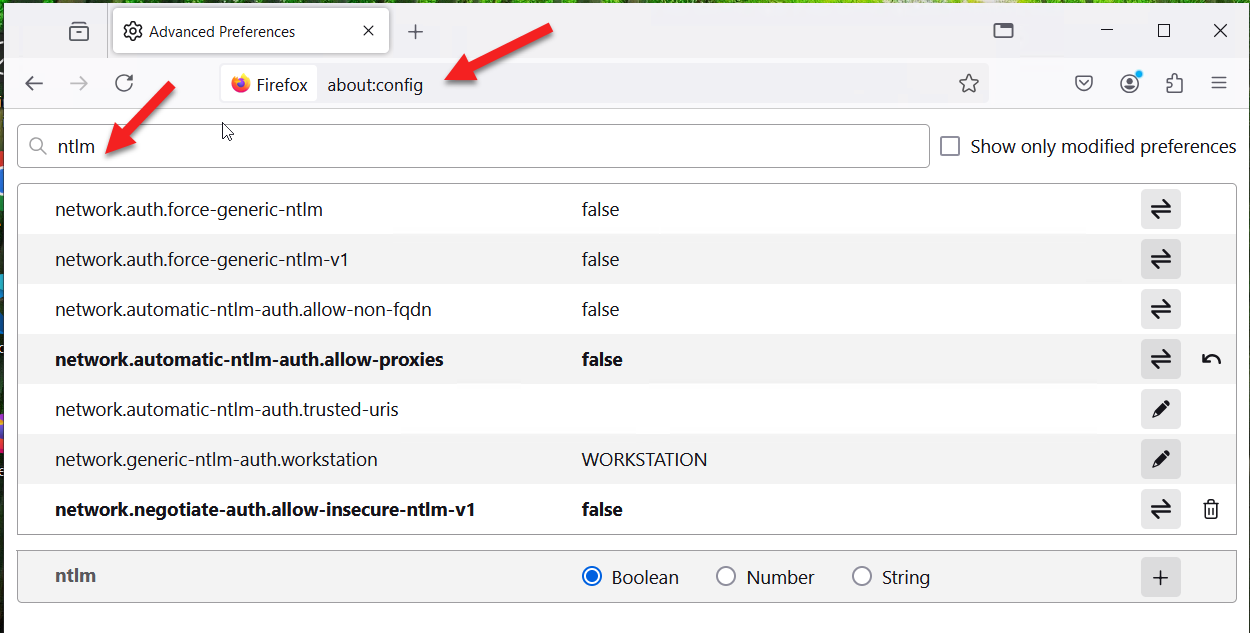Edit the network.generic-ntlm-auth.workstation value
Image resolution: width=1250 pixels, height=633 pixels.
pyautogui.click(x=1160, y=460)
